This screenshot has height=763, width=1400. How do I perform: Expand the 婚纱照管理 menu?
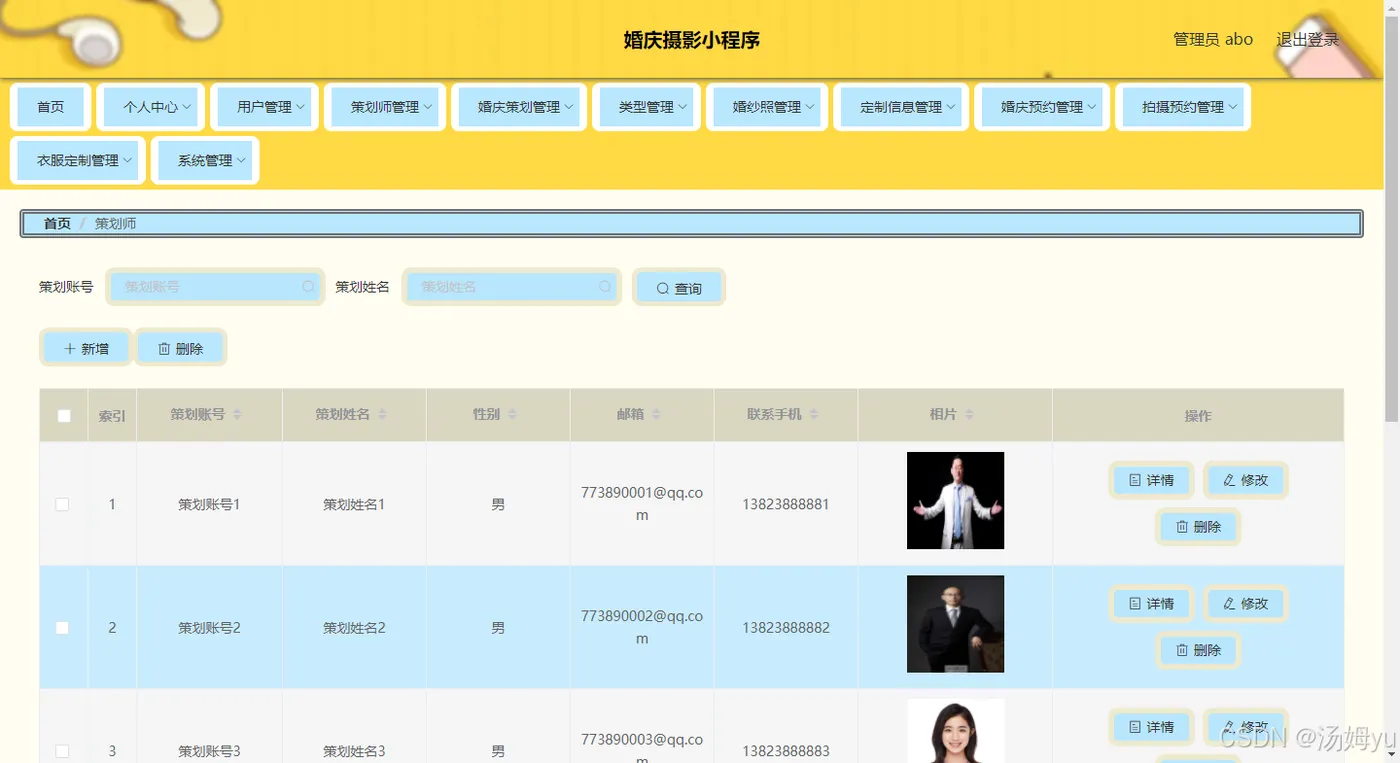point(767,107)
